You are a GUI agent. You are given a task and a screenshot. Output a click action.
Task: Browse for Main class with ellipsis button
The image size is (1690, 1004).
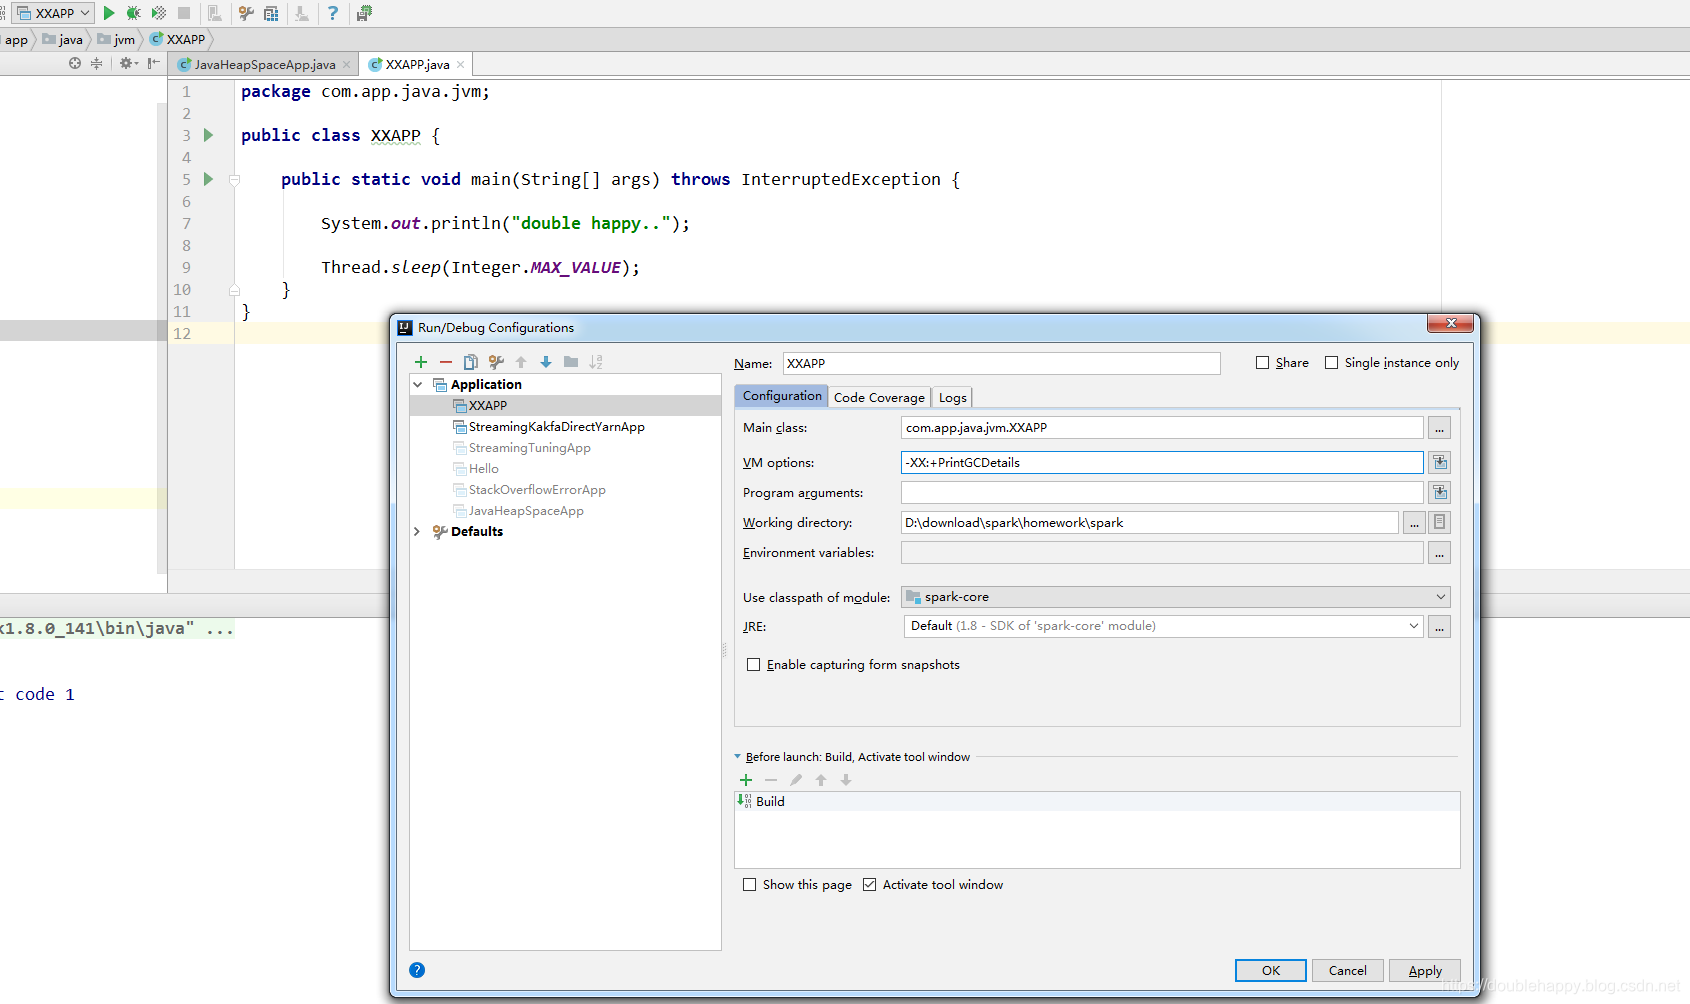point(1440,428)
